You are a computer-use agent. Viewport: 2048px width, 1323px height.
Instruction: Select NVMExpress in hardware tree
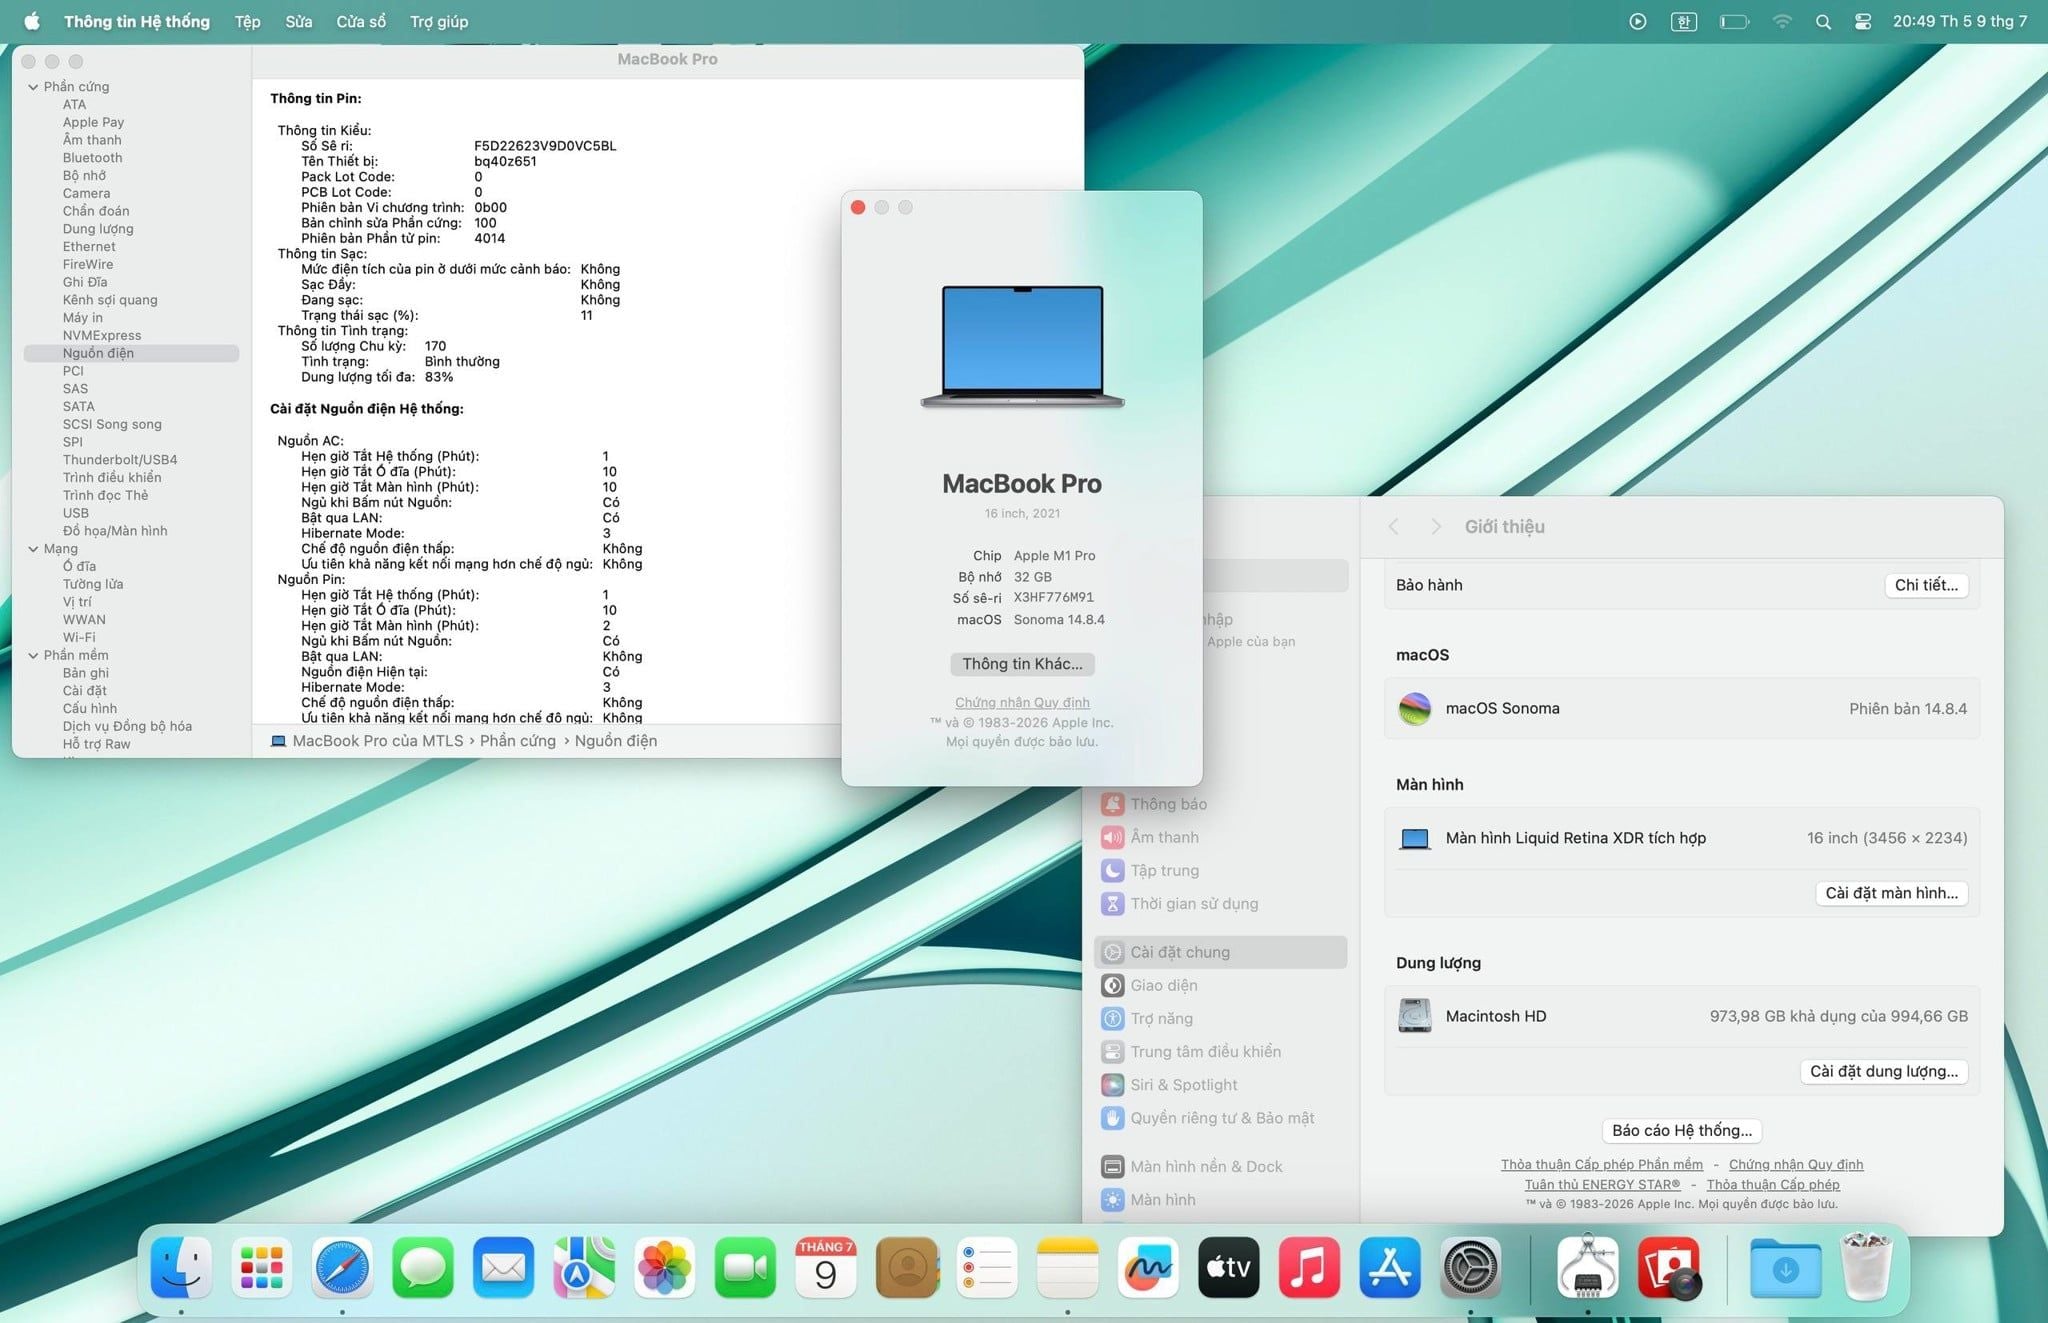coord(102,336)
